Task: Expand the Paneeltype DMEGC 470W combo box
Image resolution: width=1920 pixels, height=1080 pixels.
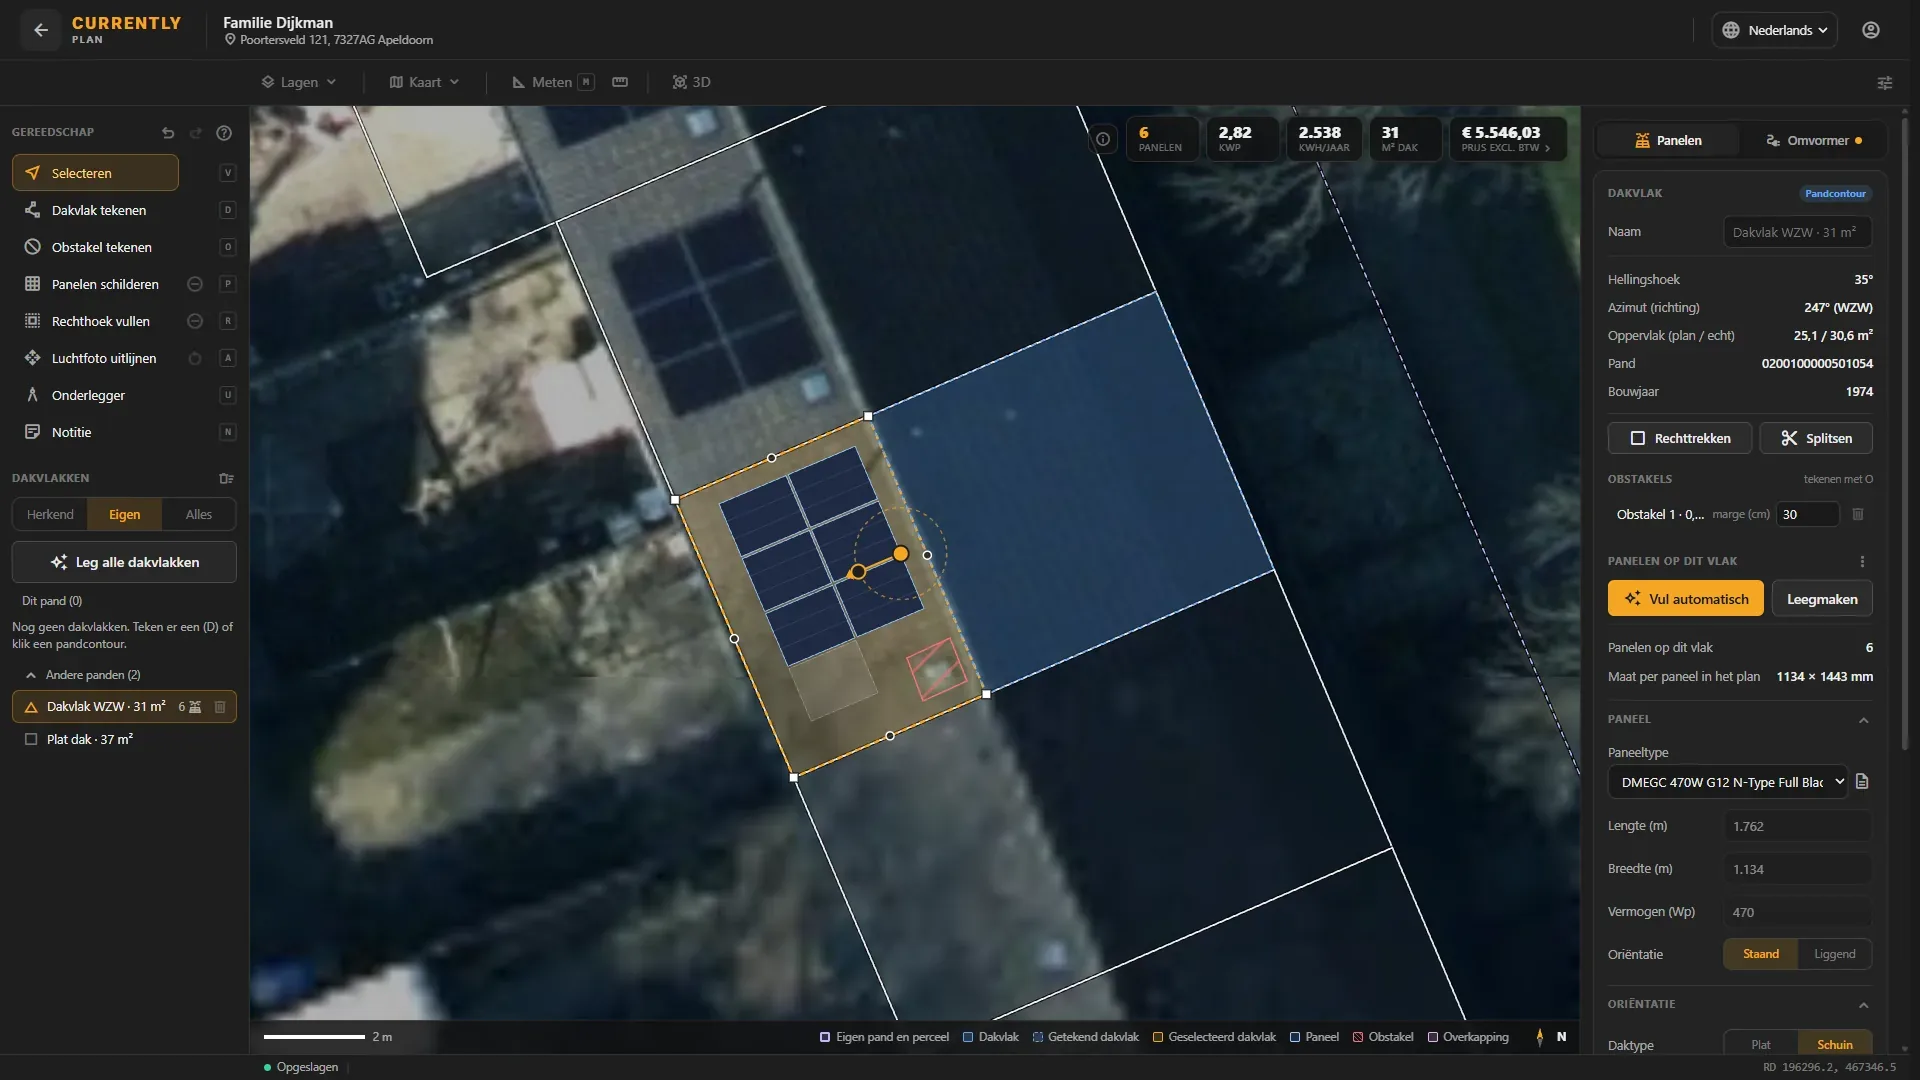Action: pos(1727,782)
